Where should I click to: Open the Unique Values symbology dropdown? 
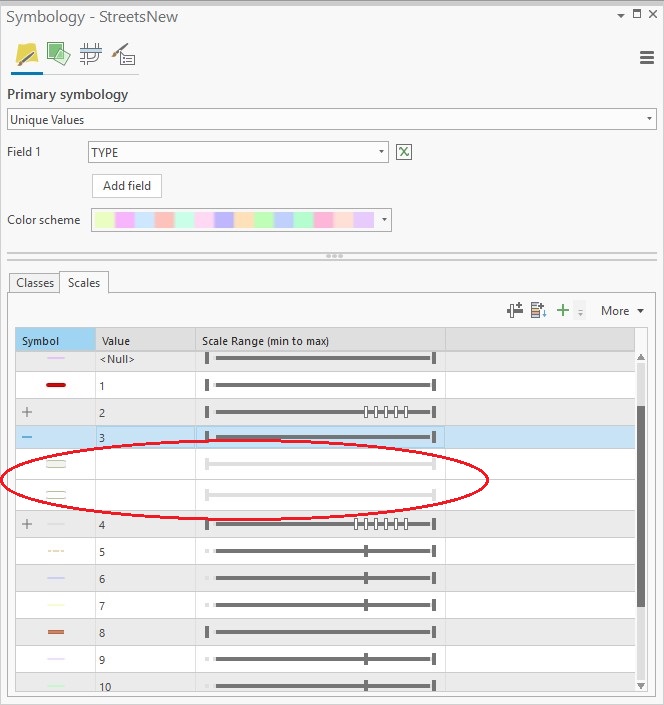coord(332,119)
